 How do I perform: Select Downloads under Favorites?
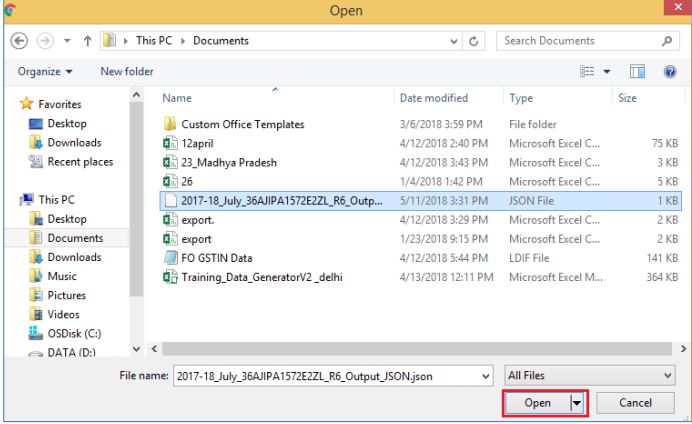click(62, 143)
